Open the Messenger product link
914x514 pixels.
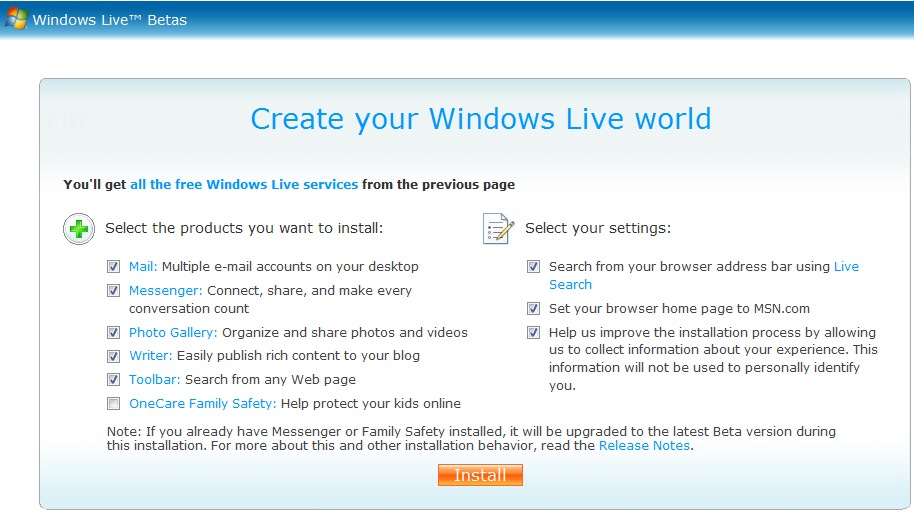(166, 290)
